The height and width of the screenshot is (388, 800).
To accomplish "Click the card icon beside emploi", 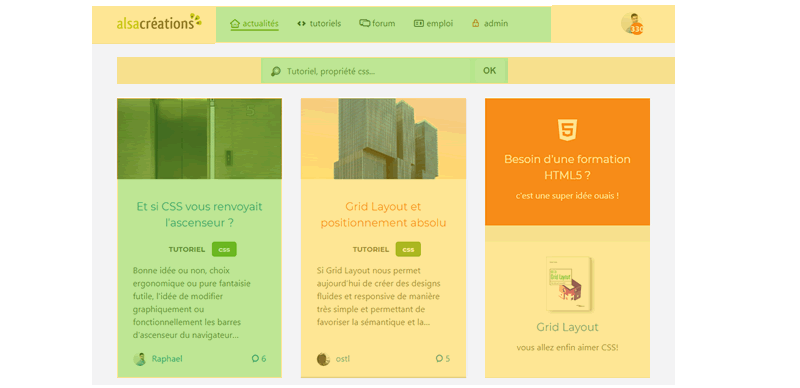I will click(x=419, y=23).
